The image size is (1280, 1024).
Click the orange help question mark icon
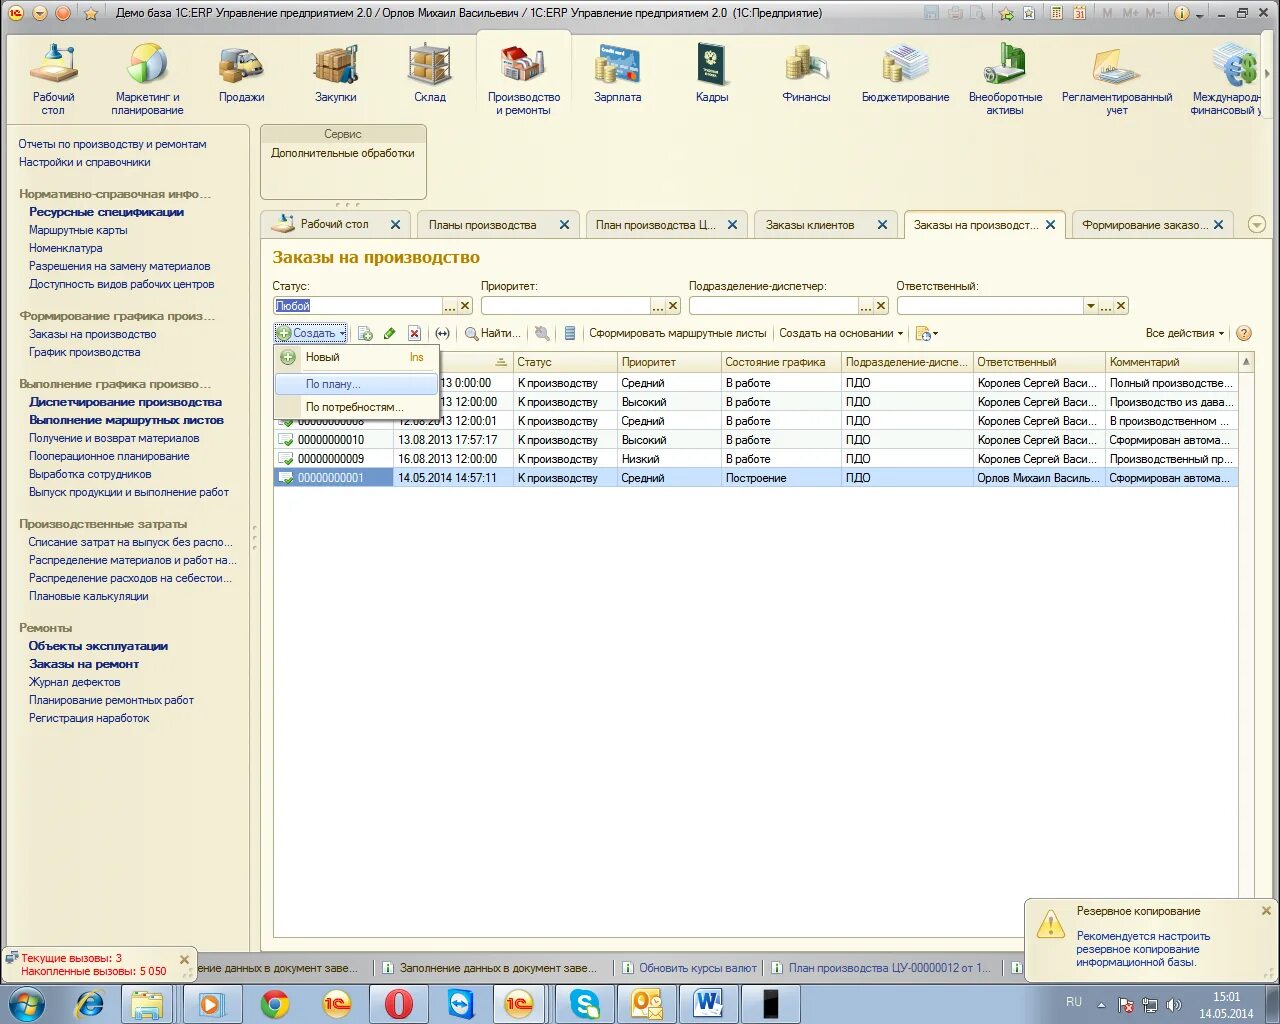tap(1244, 334)
